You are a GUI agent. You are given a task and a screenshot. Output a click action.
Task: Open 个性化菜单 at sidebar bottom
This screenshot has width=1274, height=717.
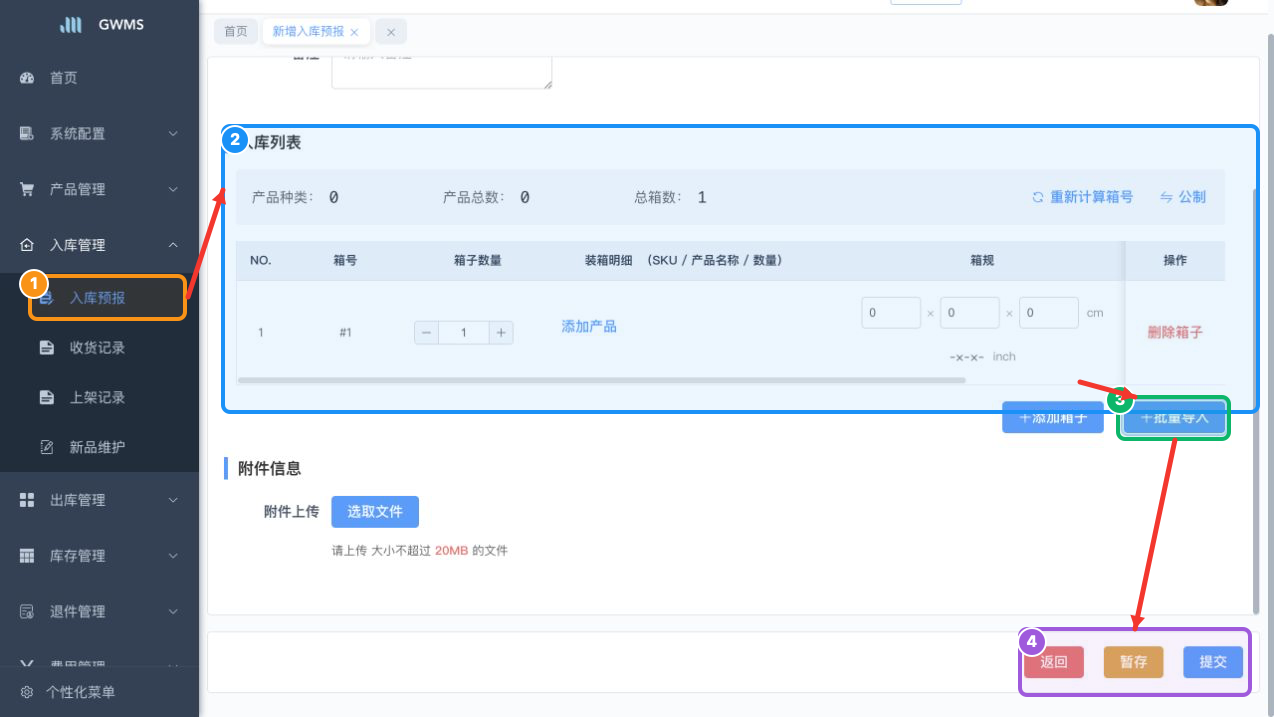tap(99, 692)
